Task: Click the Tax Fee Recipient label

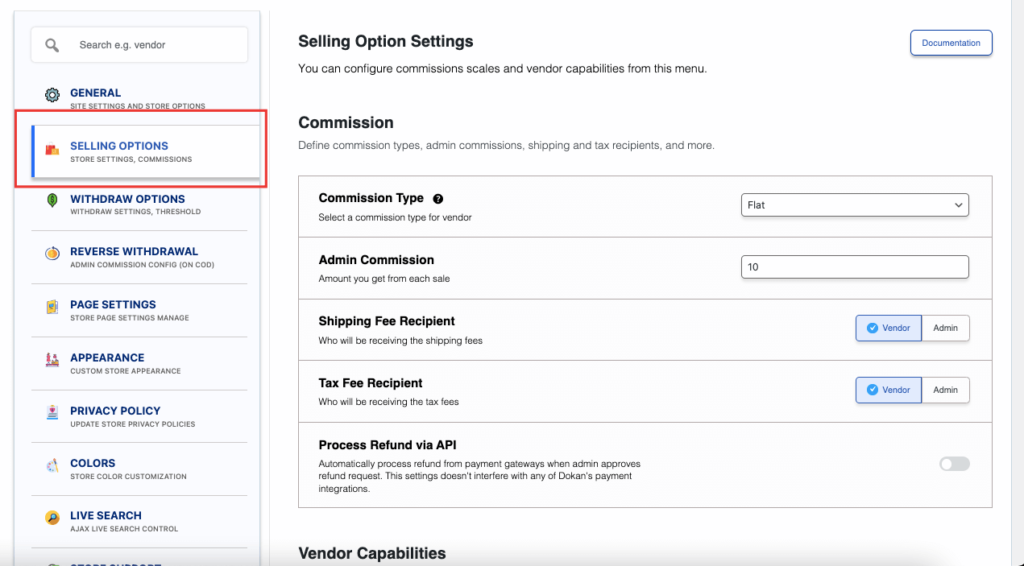Action: coord(370,383)
